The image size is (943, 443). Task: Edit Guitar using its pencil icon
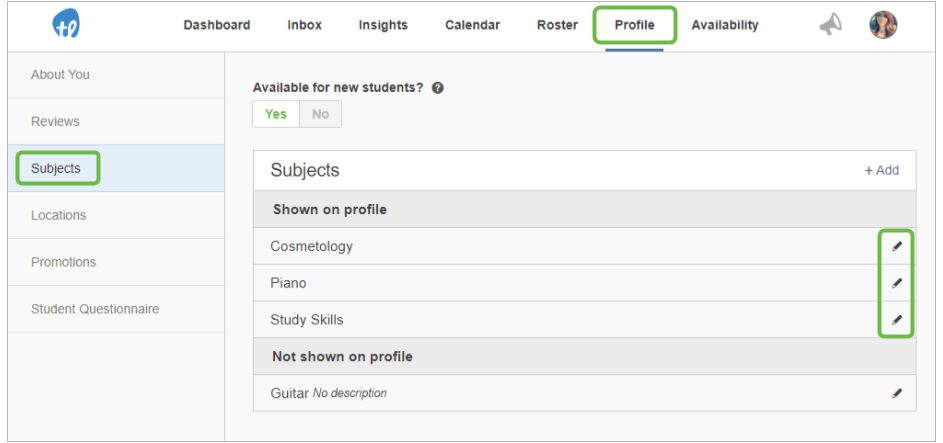(897, 393)
